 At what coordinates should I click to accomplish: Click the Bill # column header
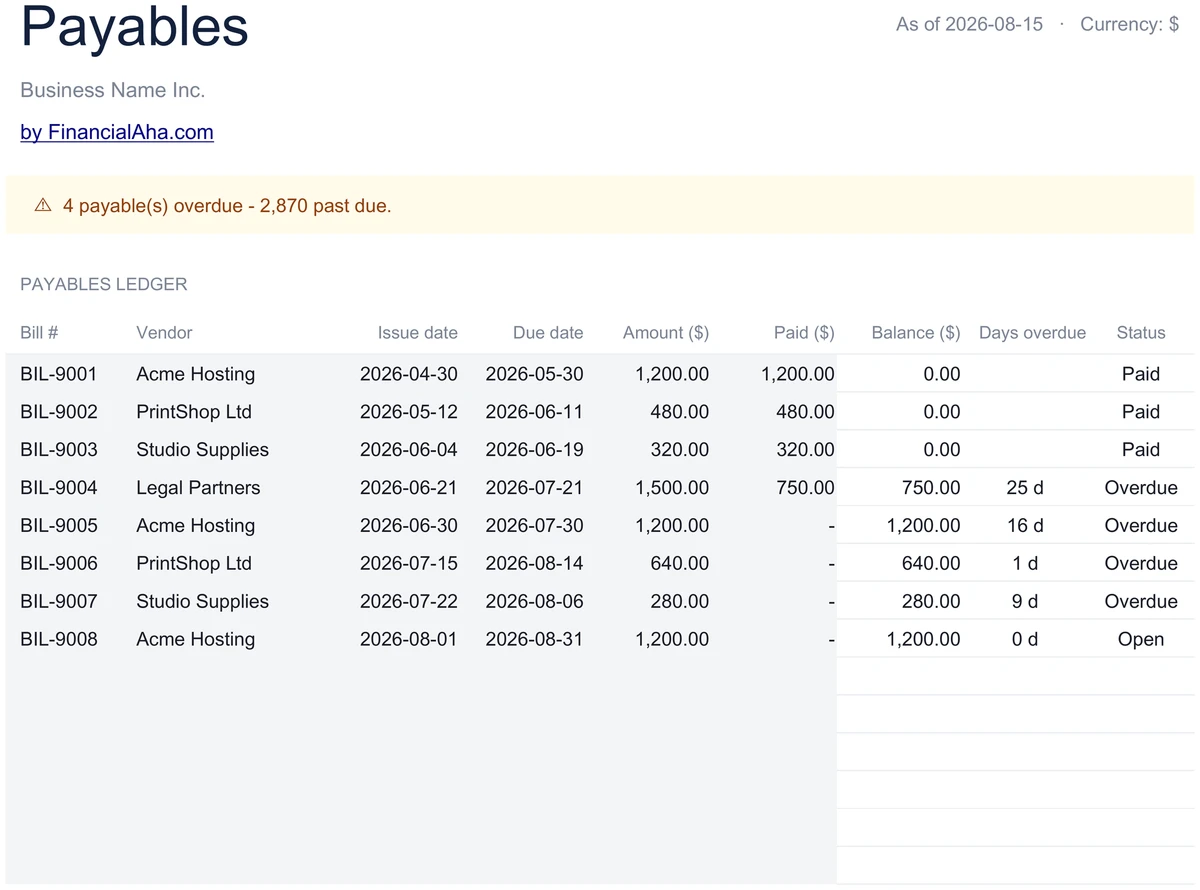[x=39, y=333]
